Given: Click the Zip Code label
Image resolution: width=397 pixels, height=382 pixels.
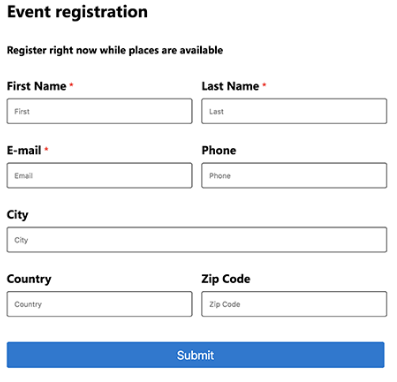Looking at the screenshot, I should tap(226, 279).
